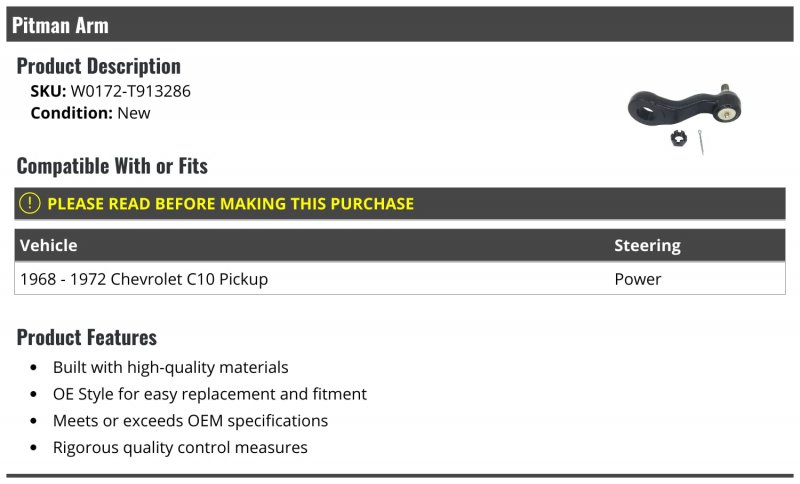The image size is (800, 484).
Task: Click the Meets or exceeds OEM specifications line
Action: tap(190, 421)
